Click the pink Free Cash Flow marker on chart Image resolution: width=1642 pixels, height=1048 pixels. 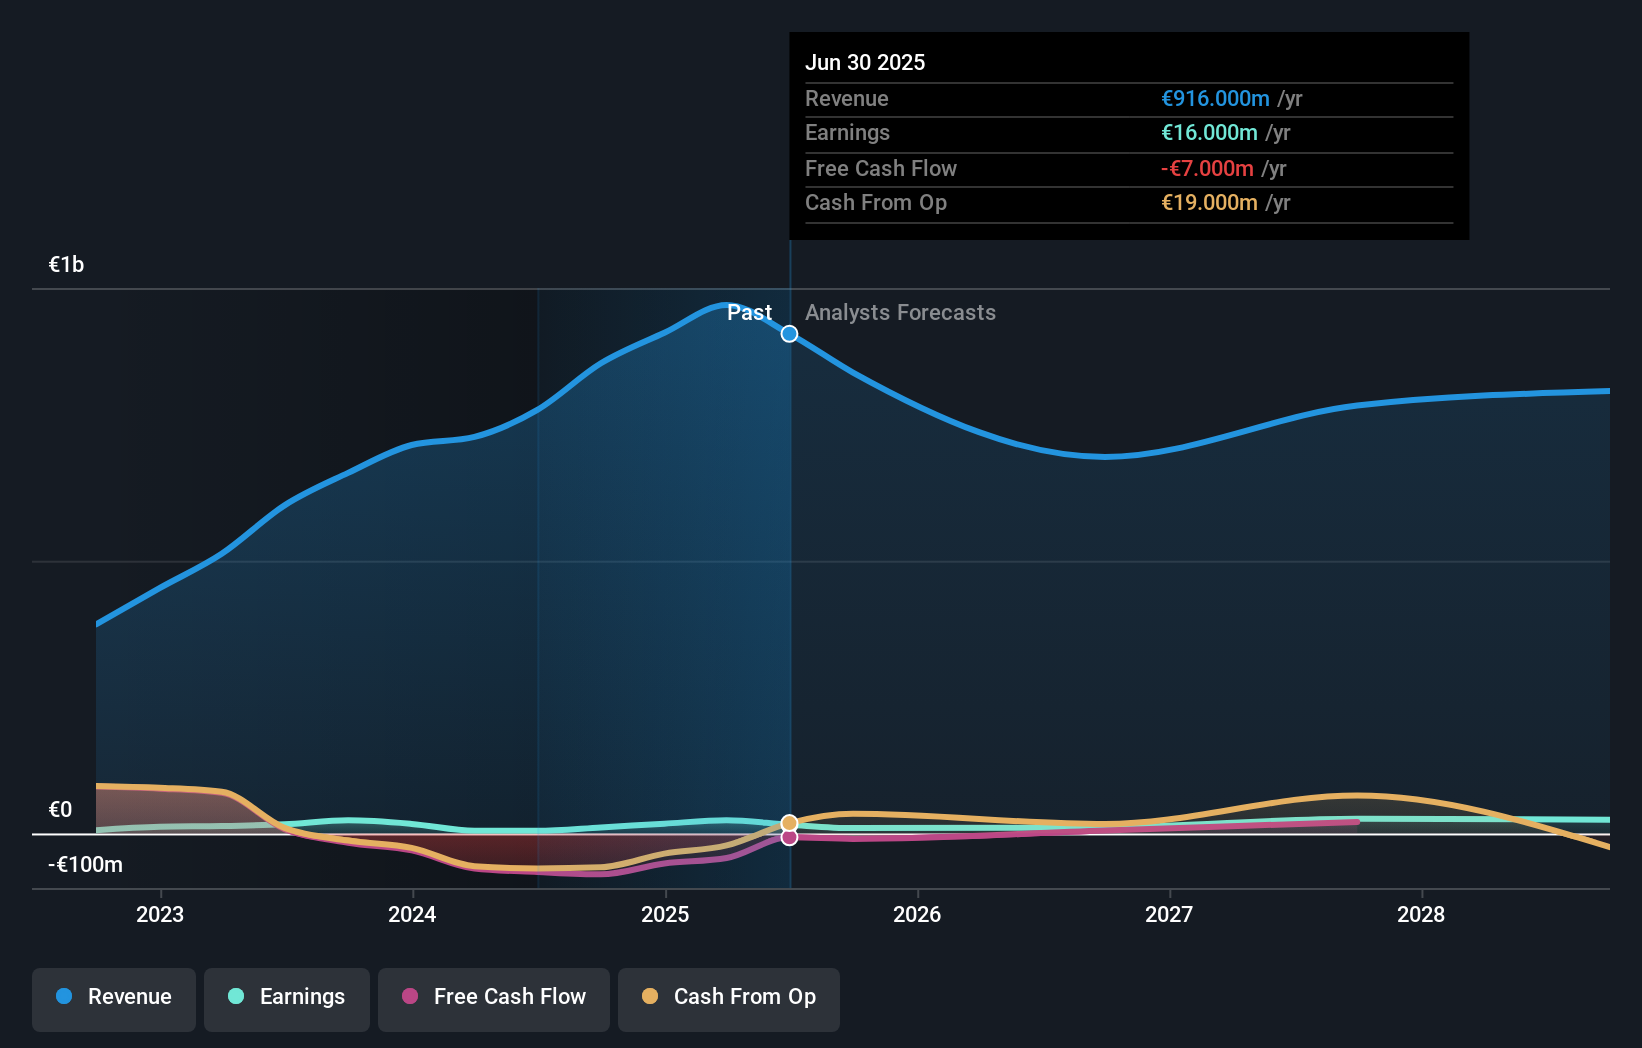pos(789,837)
